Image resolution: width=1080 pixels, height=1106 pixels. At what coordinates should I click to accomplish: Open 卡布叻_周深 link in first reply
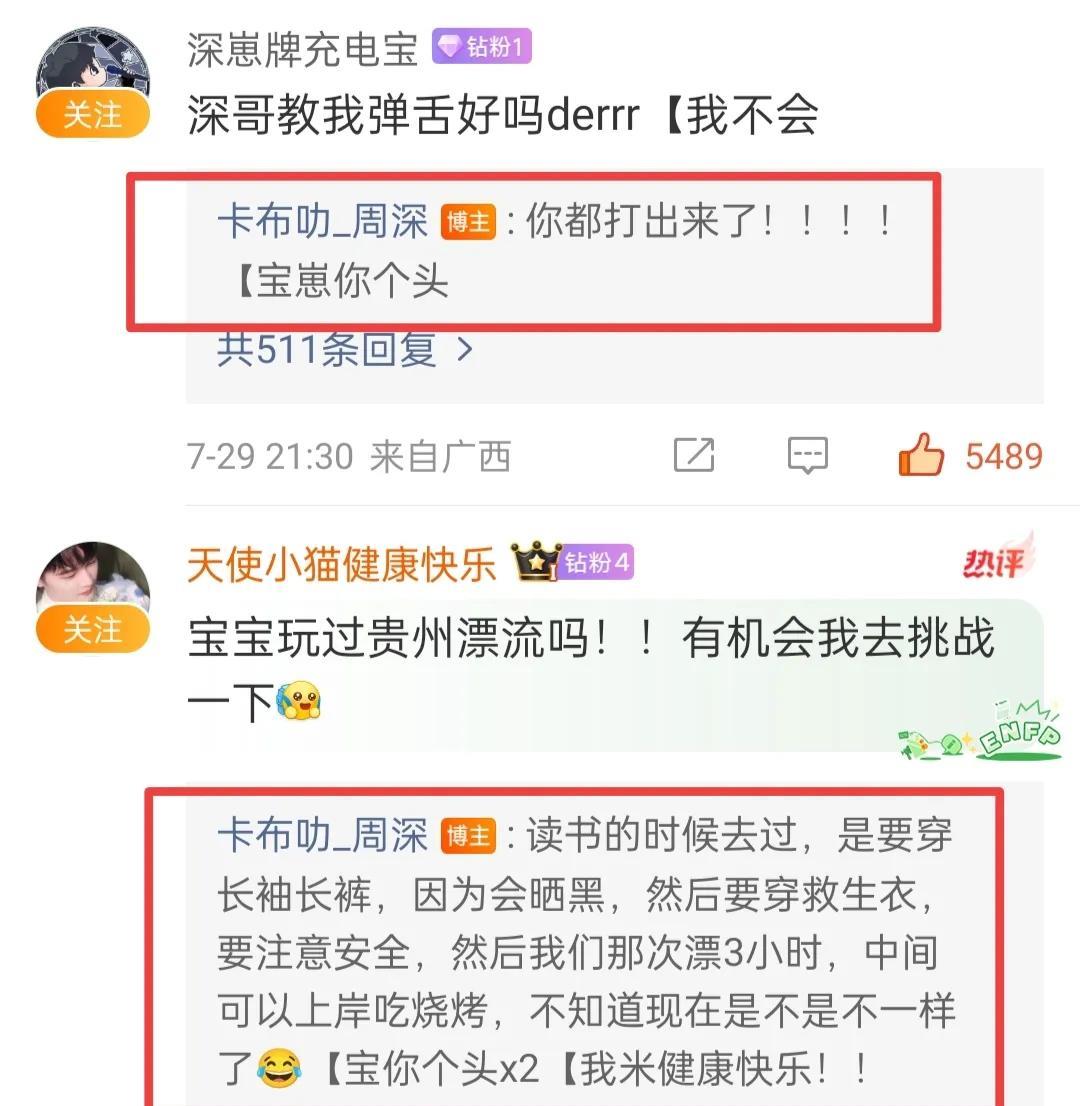(x=322, y=220)
